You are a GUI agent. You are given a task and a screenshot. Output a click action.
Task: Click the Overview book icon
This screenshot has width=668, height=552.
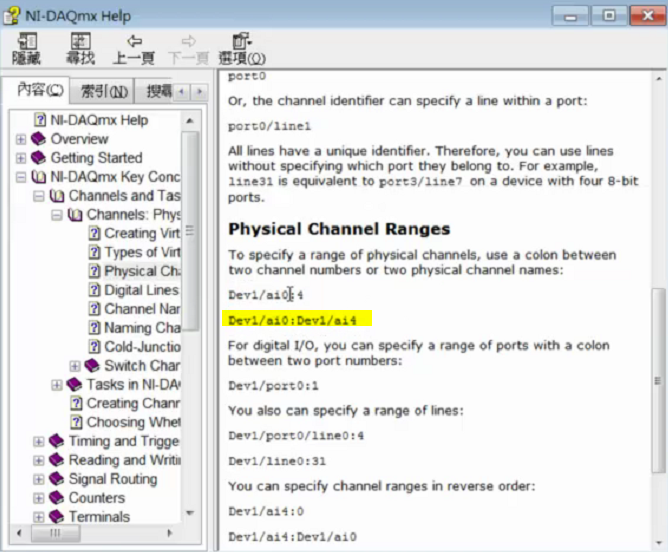coord(38,138)
